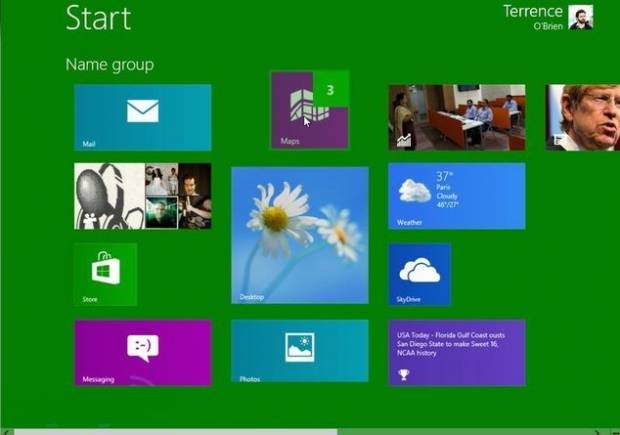Click the scrollbar left arrow

6,432
